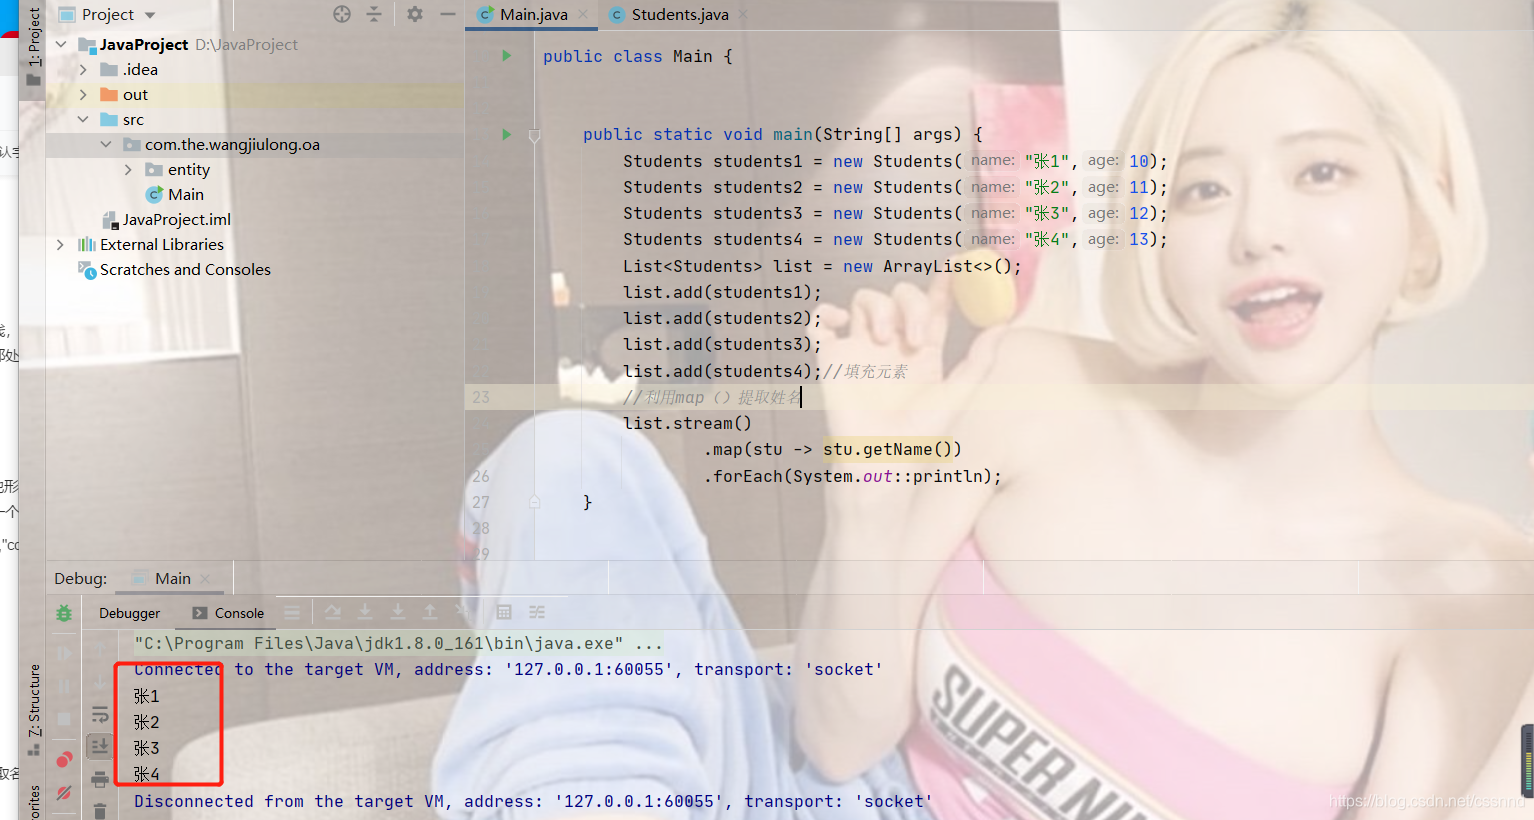Viewport: 1534px width, 820px height.
Task: Hide the Project tool window
Action: [448, 14]
